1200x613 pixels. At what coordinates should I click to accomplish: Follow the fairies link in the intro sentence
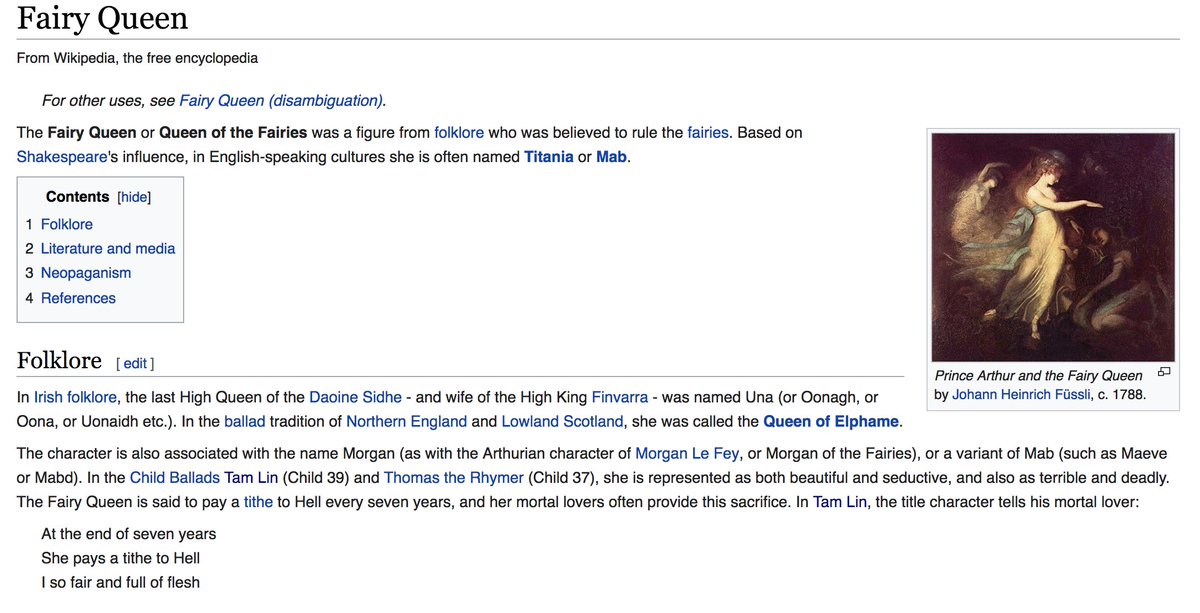coord(708,132)
